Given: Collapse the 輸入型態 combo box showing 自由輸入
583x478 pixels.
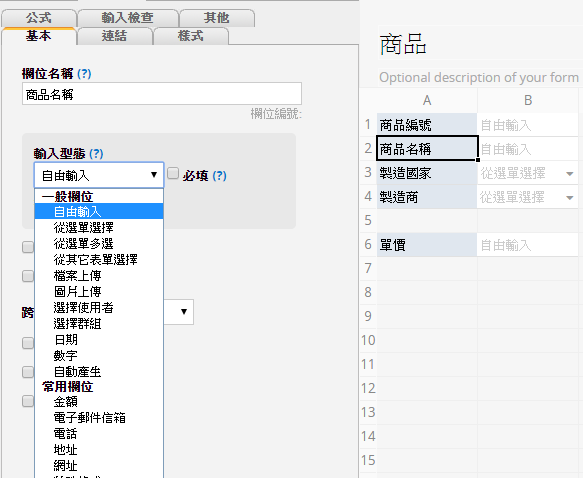Looking at the screenshot, I should pos(99,175).
